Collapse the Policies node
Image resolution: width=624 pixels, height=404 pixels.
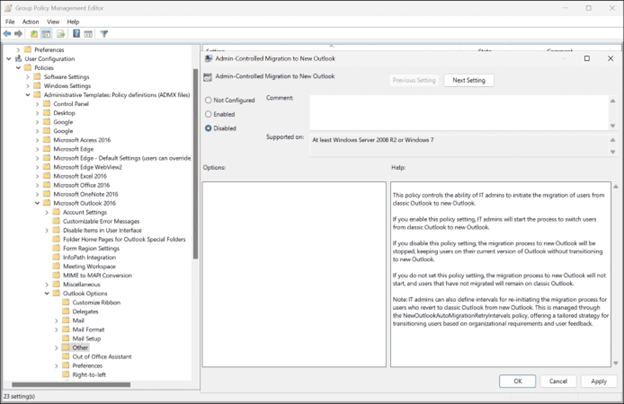point(18,68)
